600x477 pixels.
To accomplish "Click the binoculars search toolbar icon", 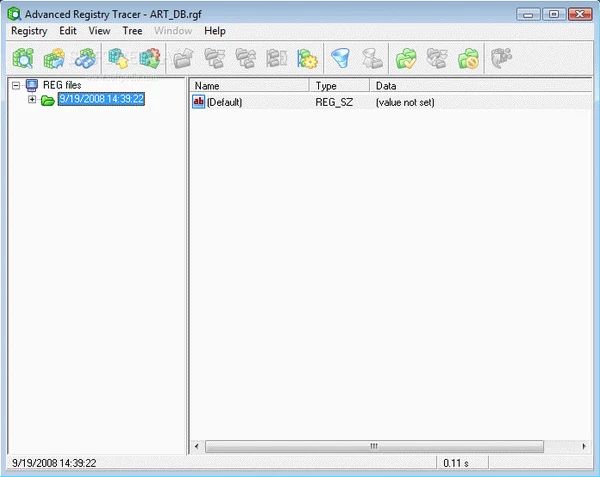I will tap(85, 59).
